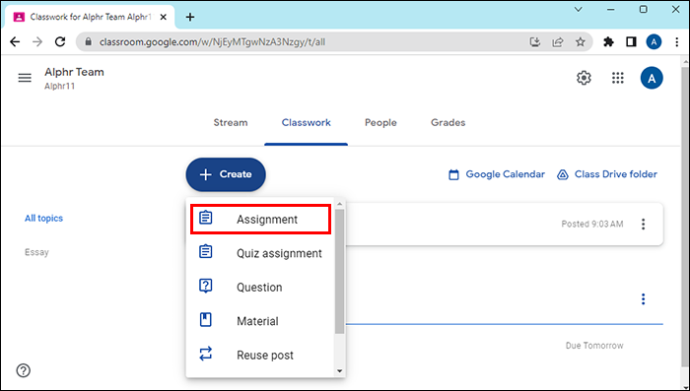
Task: Open the class settings gear icon
Action: (x=584, y=78)
